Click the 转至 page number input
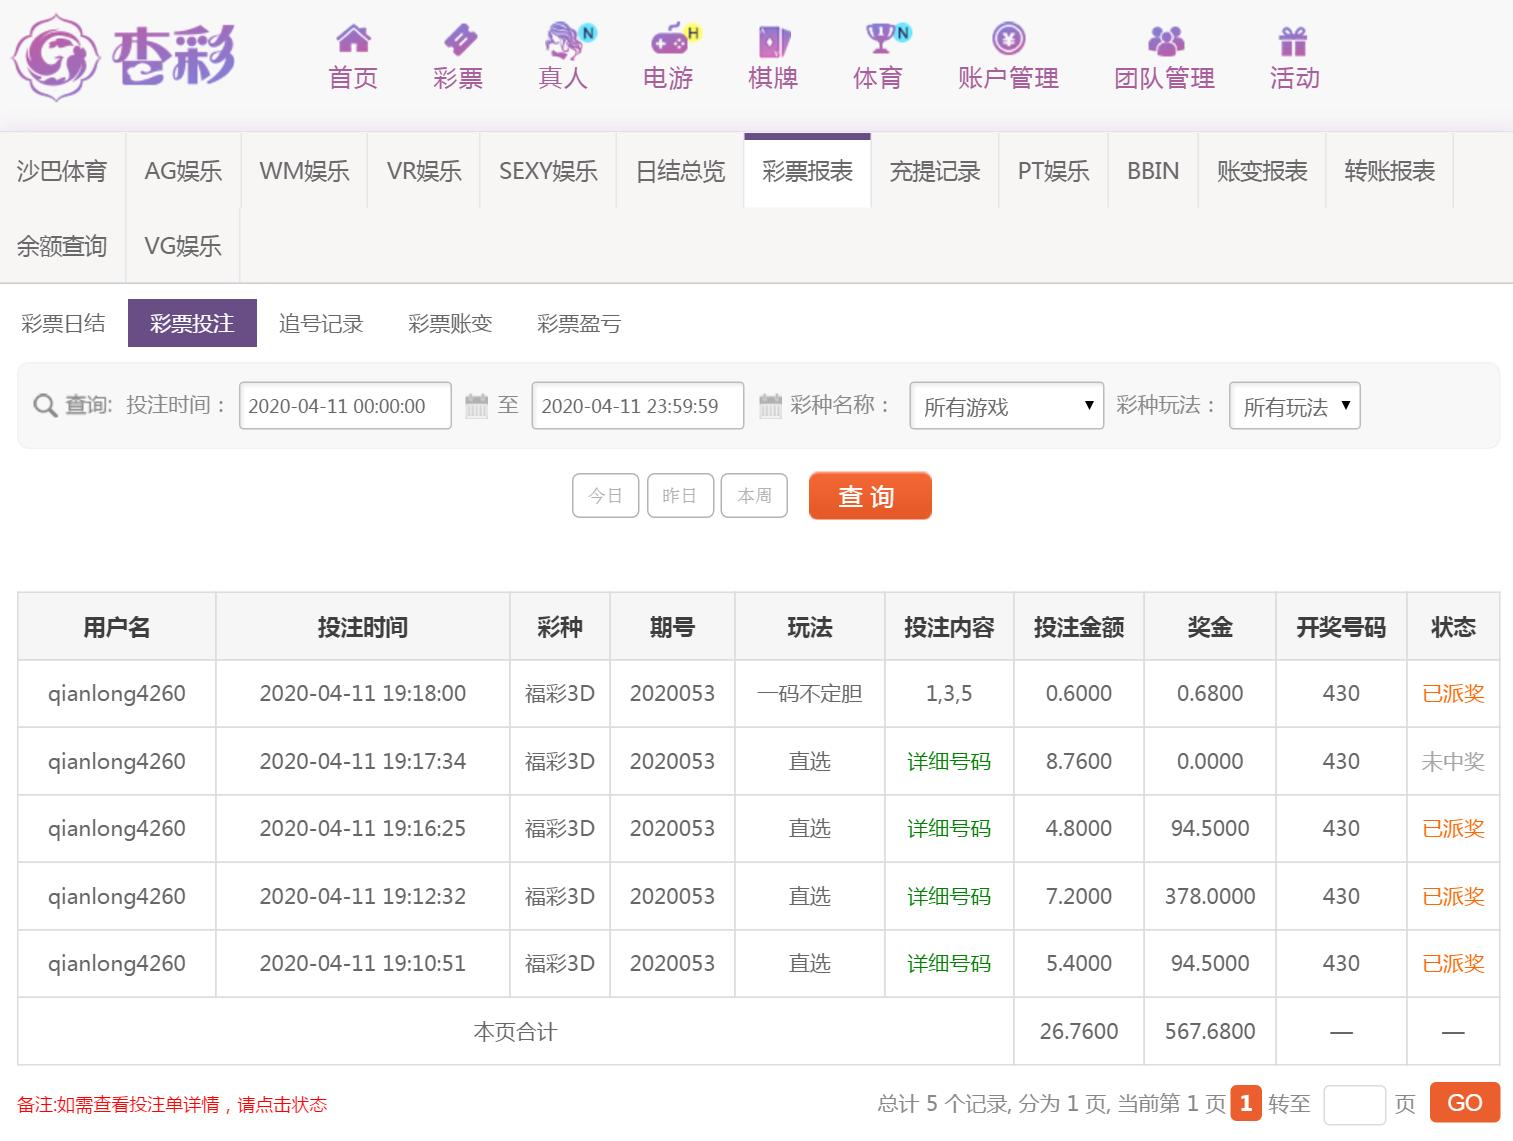Image resolution: width=1513 pixels, height=1141 pixels. (x=1354, y=1104)
